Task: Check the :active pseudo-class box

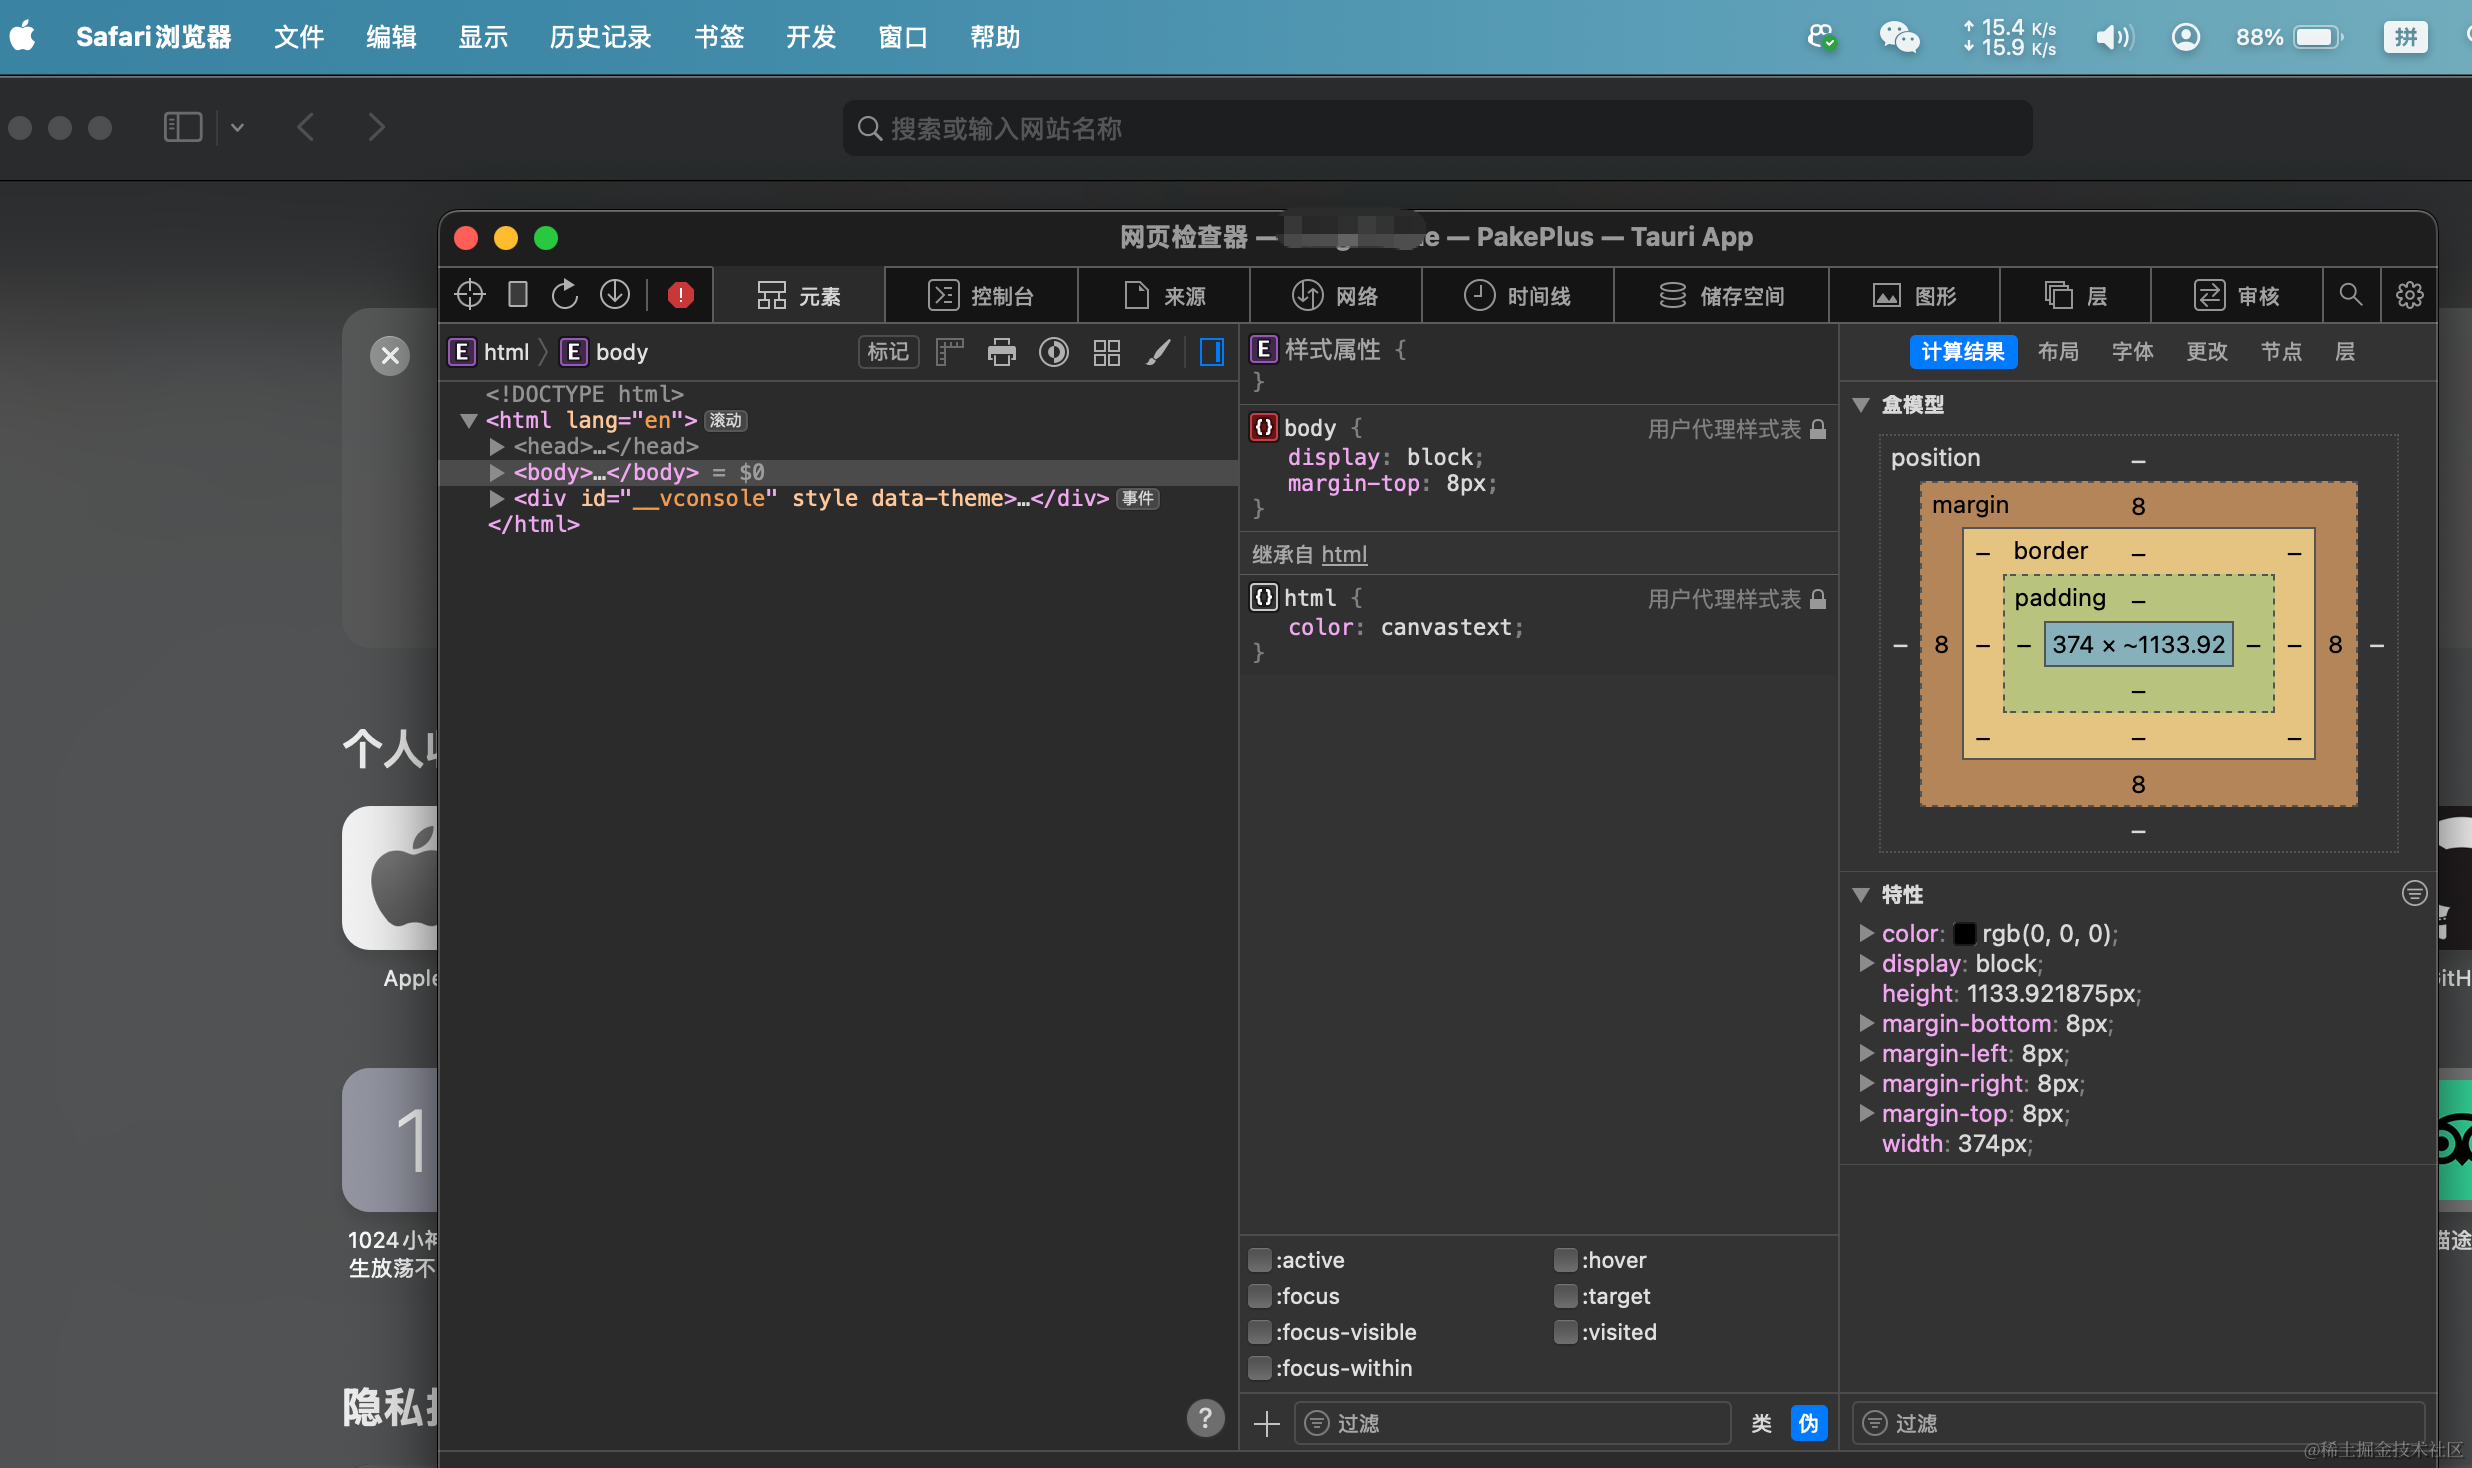Action: click(x=1260, y=1260)
